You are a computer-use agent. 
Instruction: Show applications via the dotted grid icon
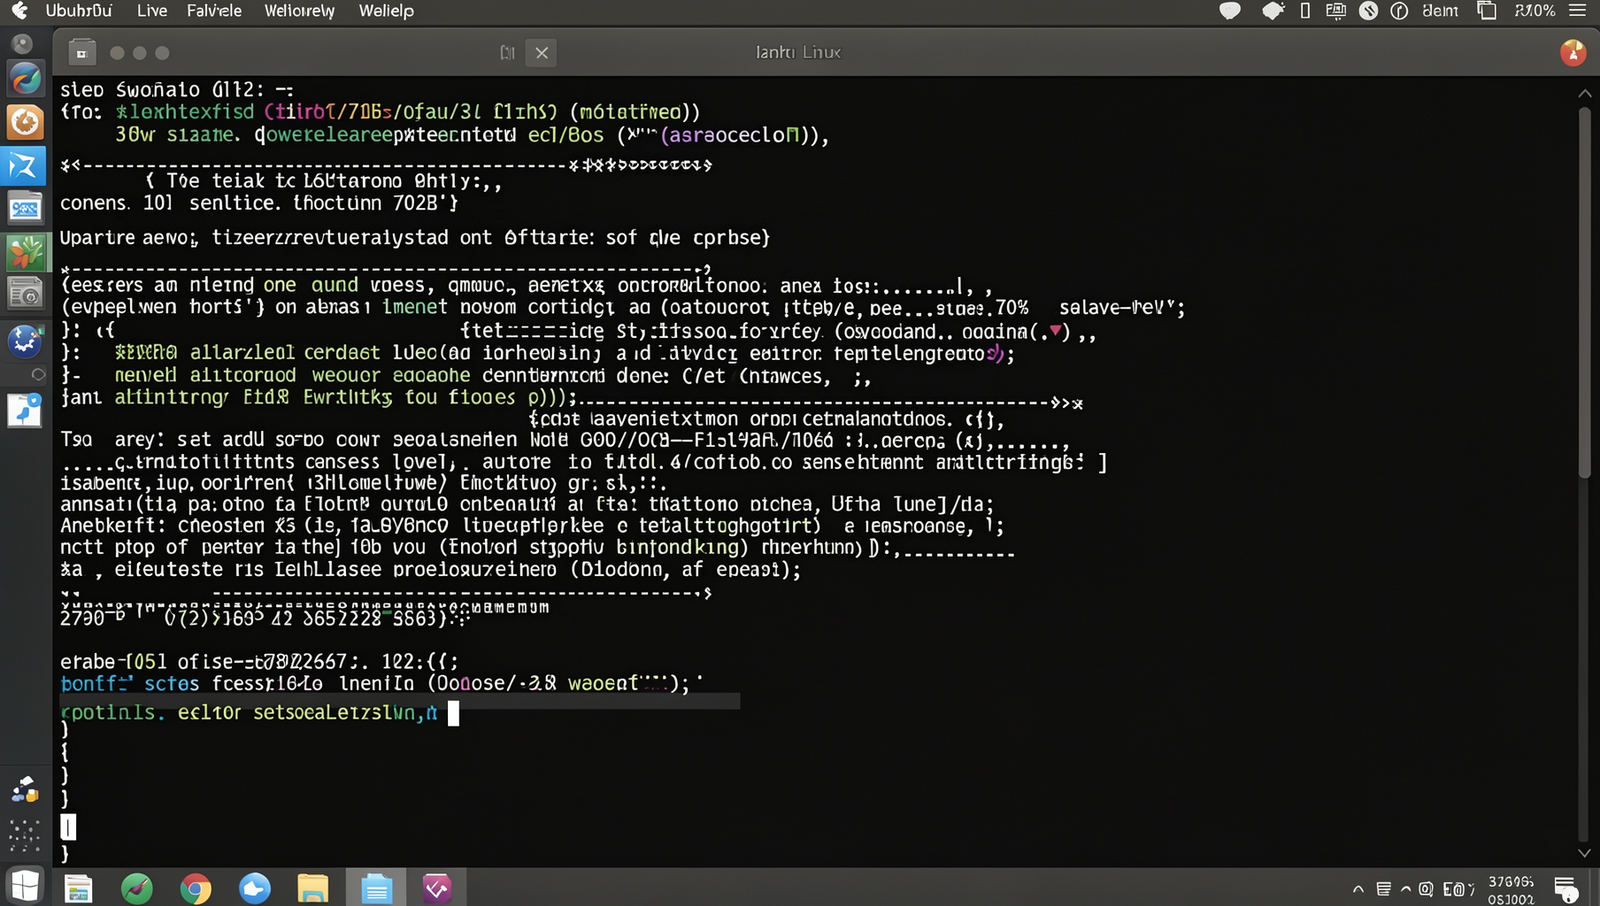tap(25, 834)
